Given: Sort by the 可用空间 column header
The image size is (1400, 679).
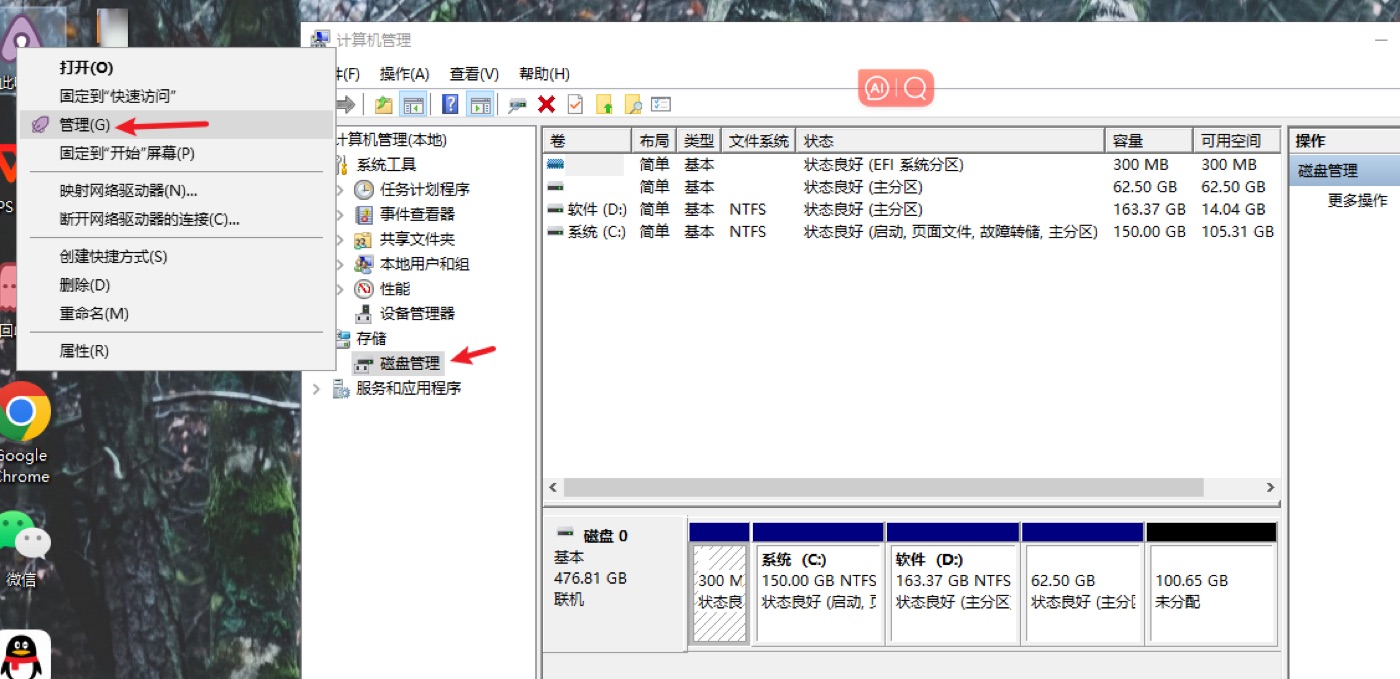Looking at the screenshot, I should click(x=1237, y=141).
